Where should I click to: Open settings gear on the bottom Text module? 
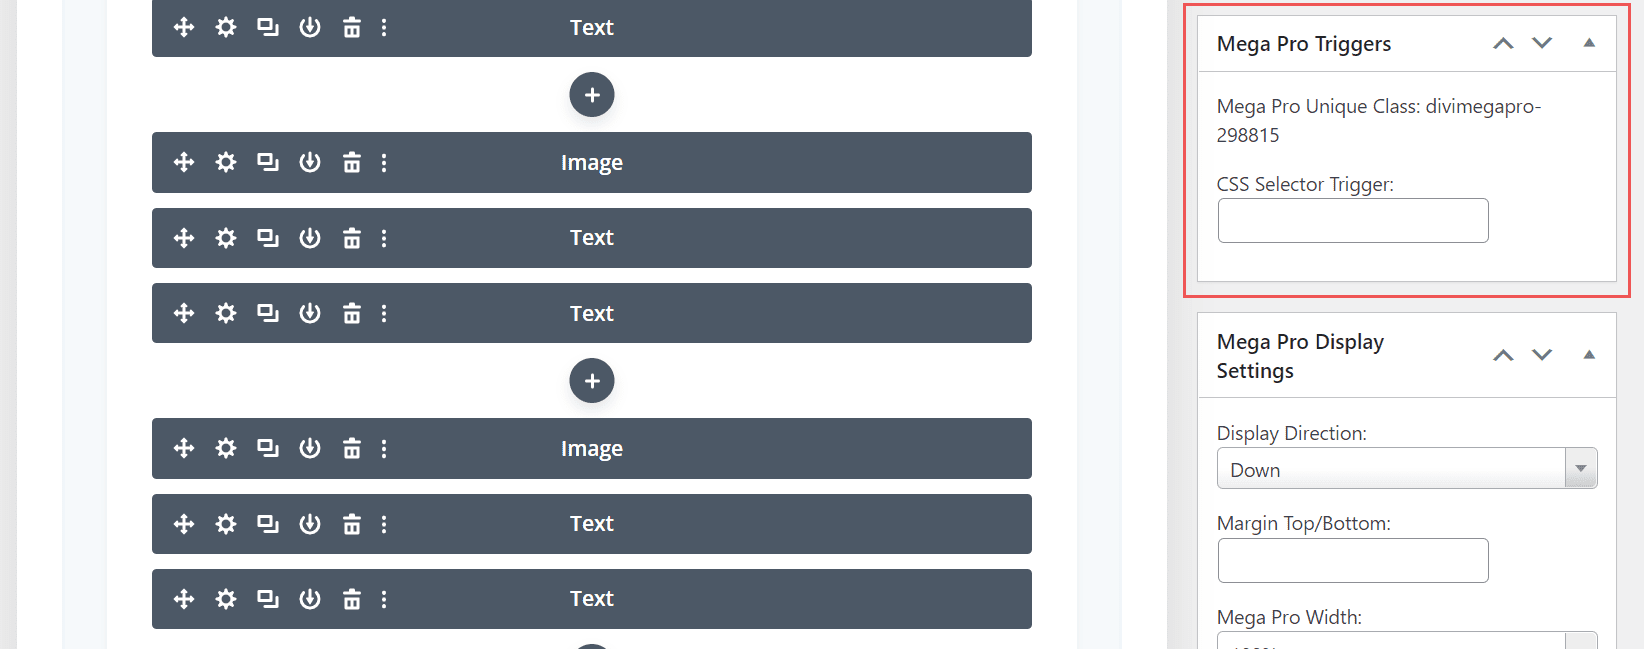point(225,598)
